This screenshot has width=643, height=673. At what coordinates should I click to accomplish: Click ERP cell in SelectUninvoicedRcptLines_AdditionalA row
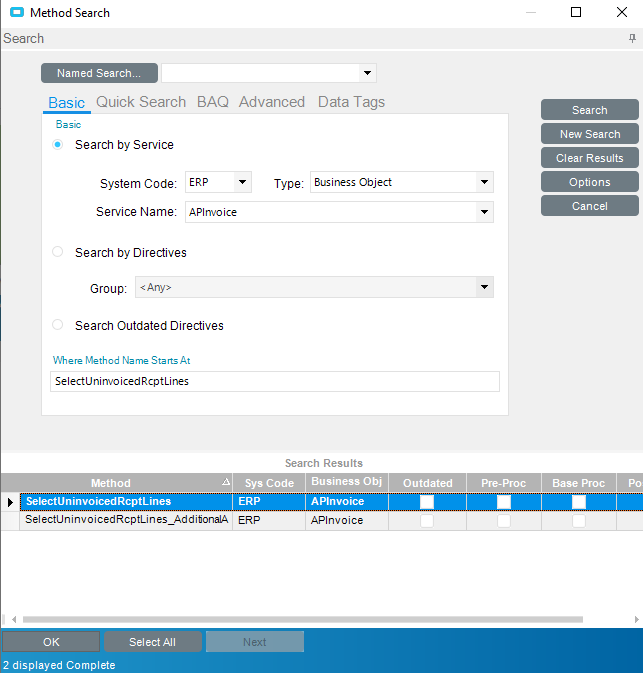(269, 520)
